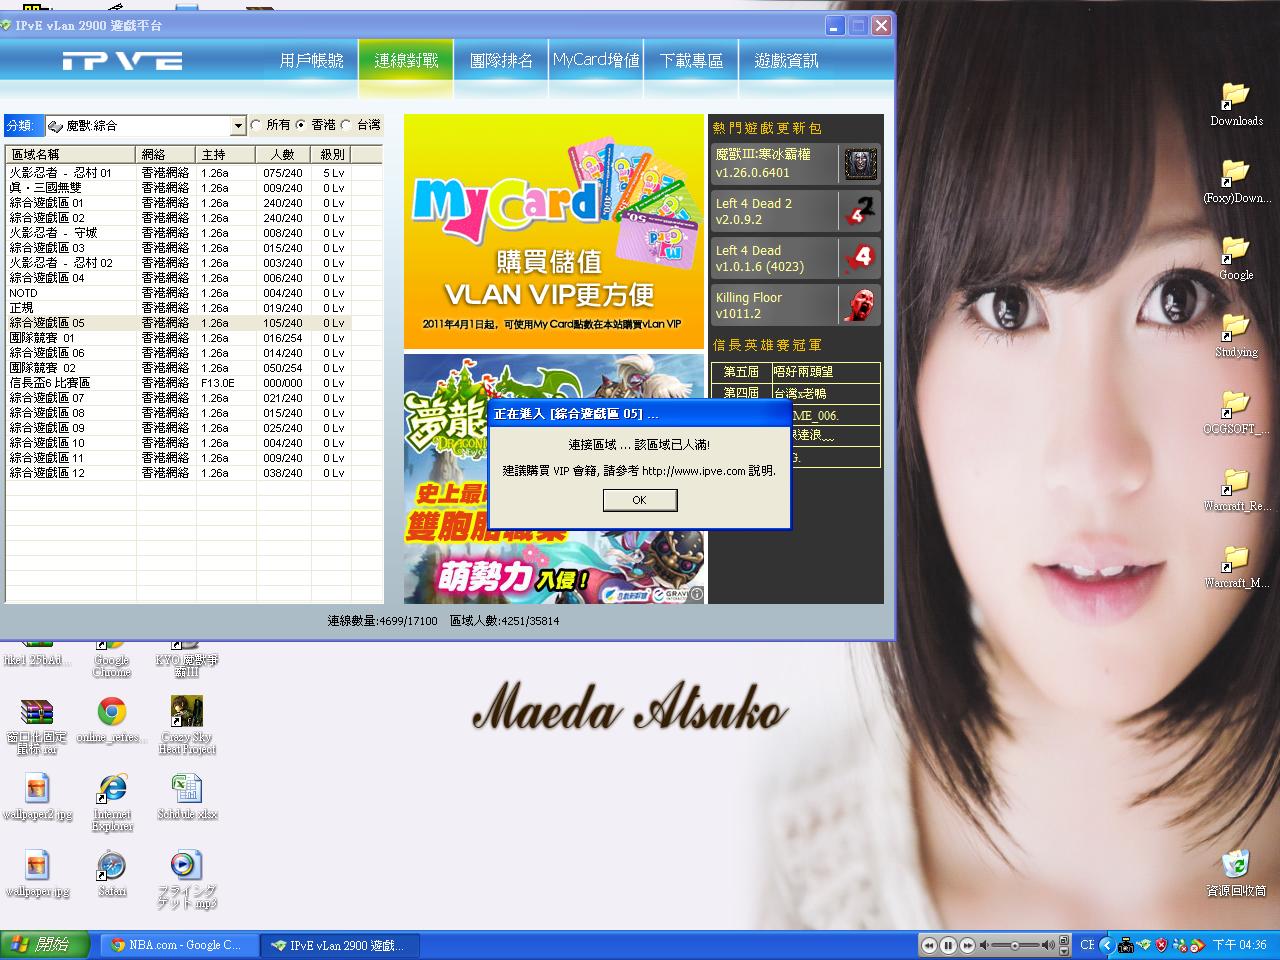The height and width of the screenshot is (960, 1280).
Task: Open the OCGSOFT folder shortcut
Action: 1236,412
